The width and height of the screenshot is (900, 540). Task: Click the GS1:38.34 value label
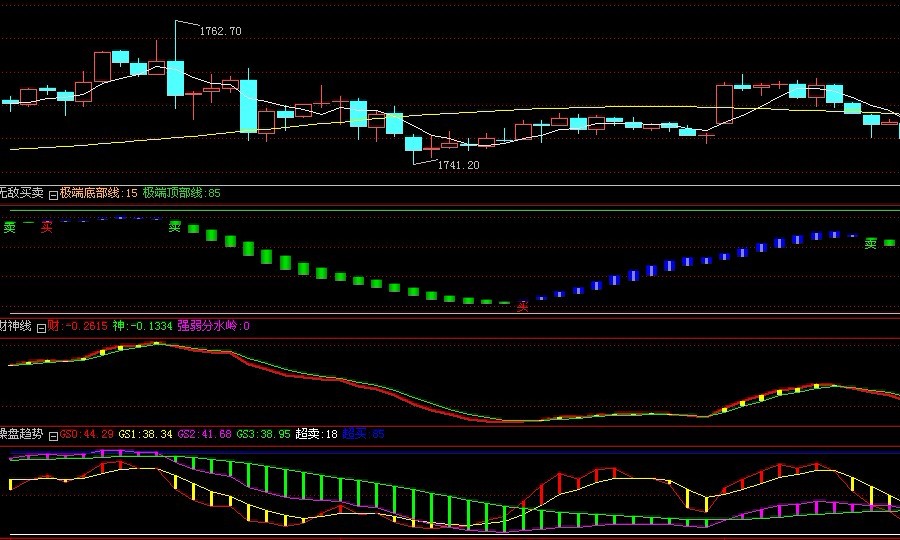(146, 434)
